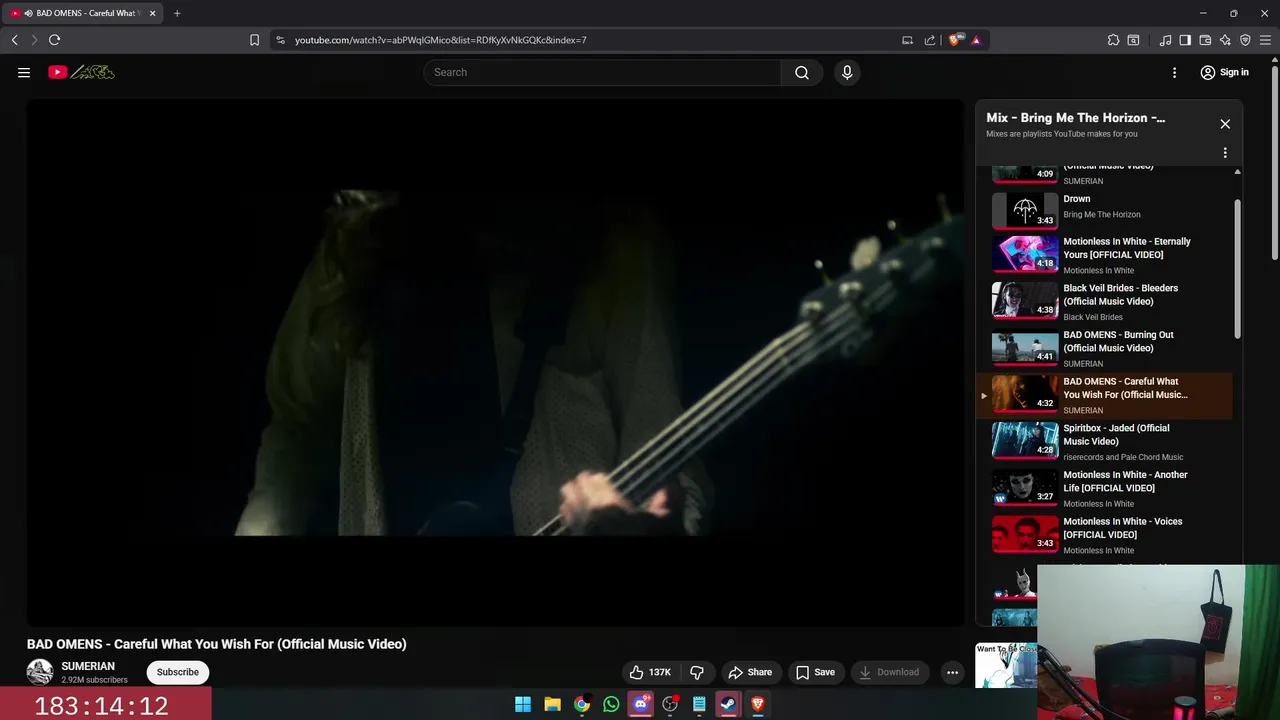Open the SUMERIAN channel avatar
This screenshot has height=720, width=1280.
[x=40, y=672]
